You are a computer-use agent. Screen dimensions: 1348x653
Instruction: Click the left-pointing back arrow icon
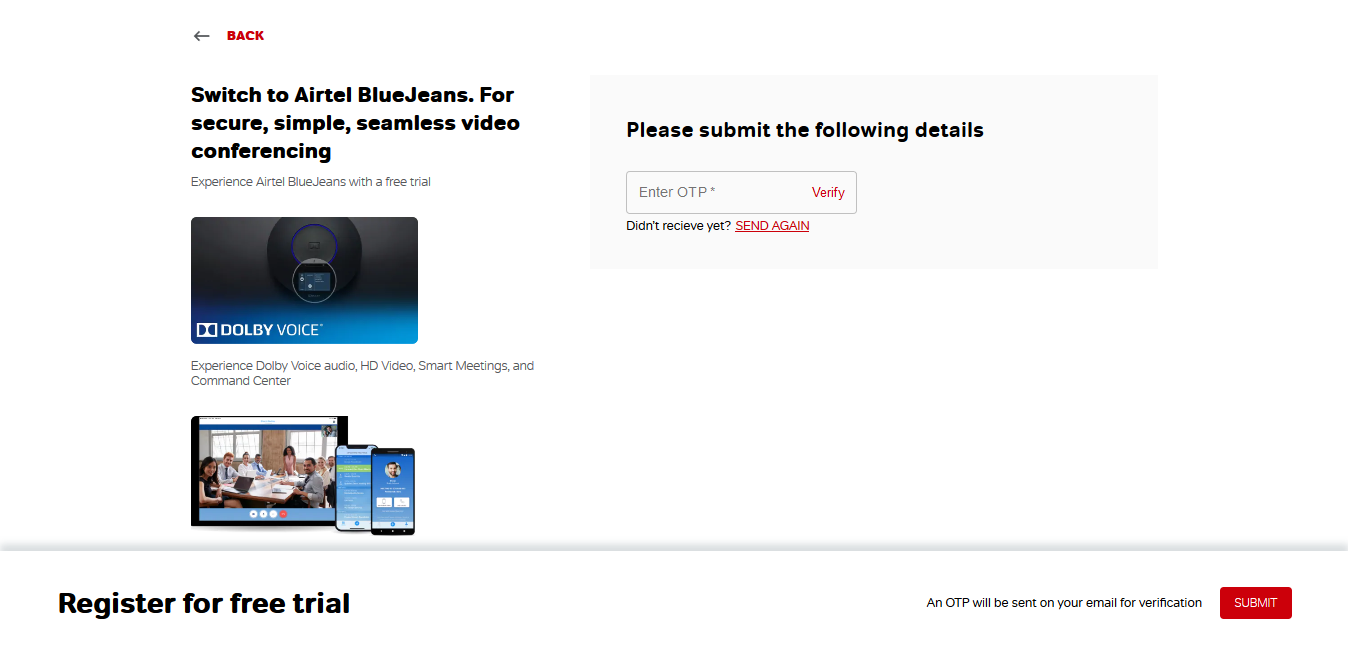202,36
